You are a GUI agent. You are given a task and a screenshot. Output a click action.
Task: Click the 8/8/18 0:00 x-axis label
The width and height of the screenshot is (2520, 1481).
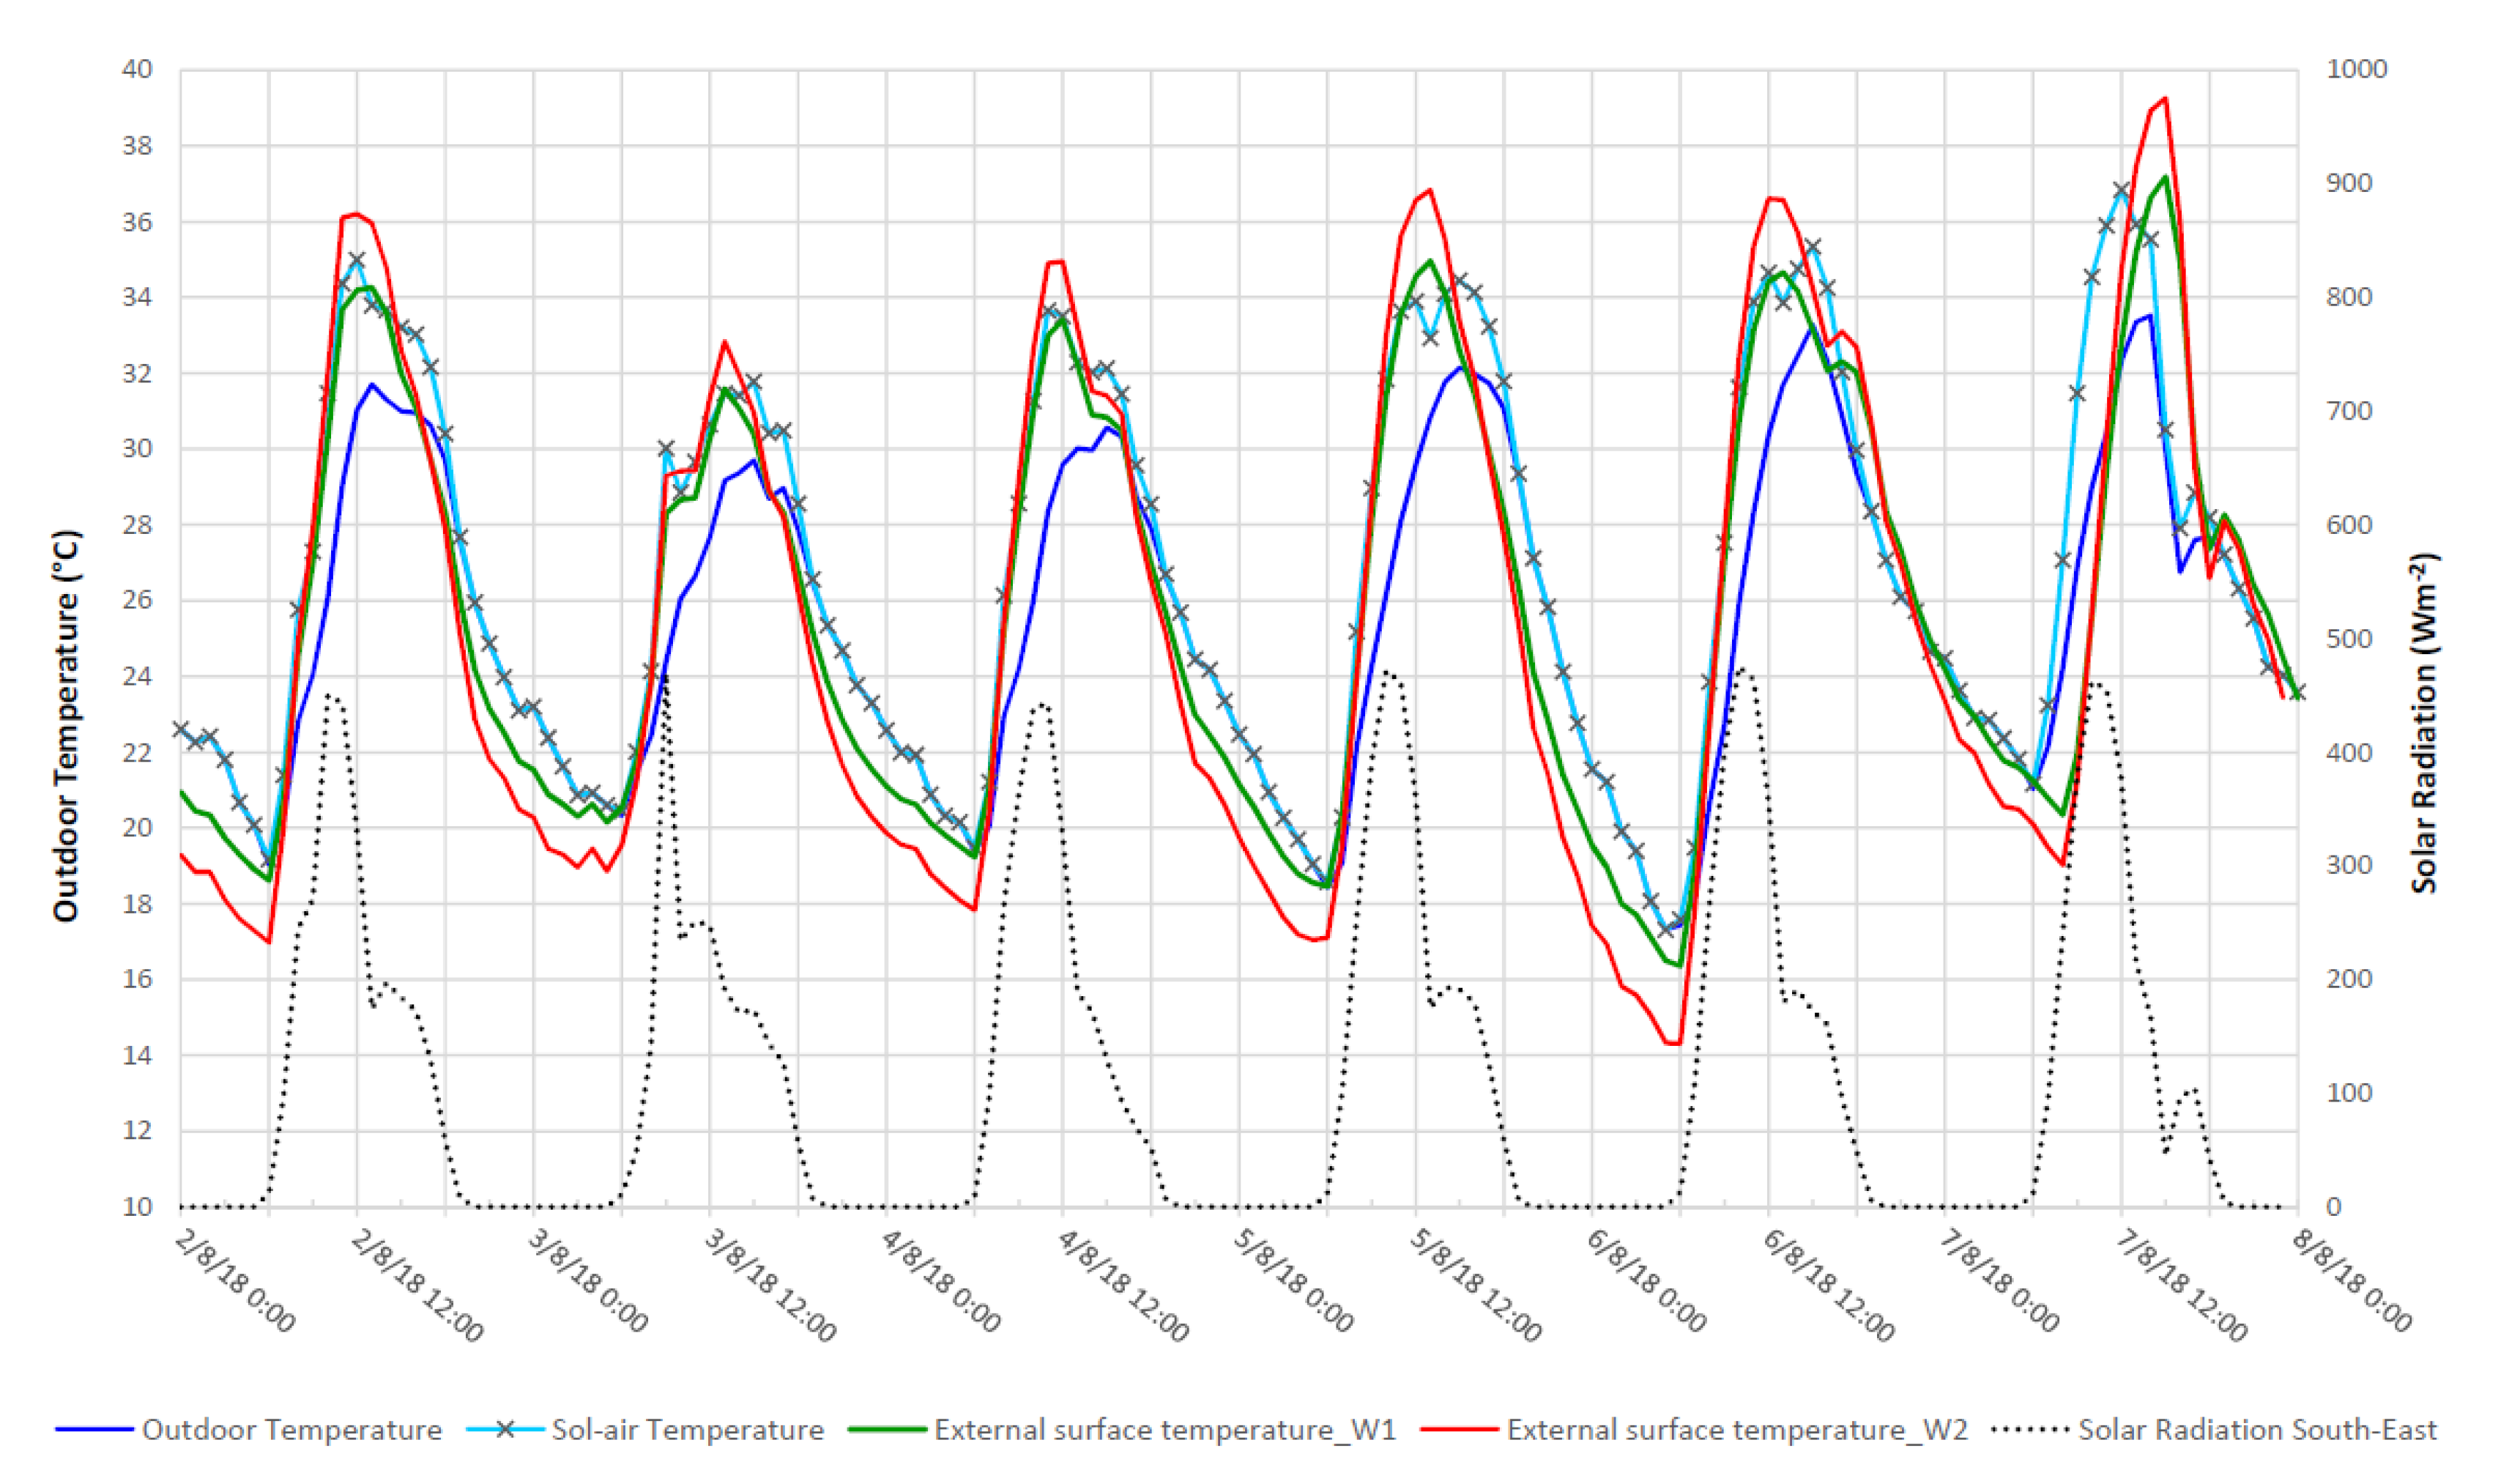click(2352, 1281)
